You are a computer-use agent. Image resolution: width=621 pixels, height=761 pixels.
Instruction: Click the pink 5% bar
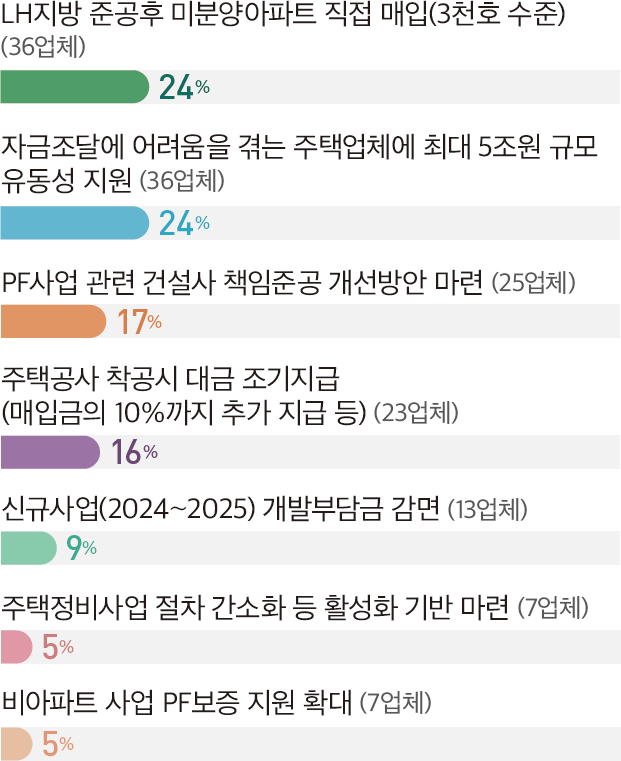point(16,647)
